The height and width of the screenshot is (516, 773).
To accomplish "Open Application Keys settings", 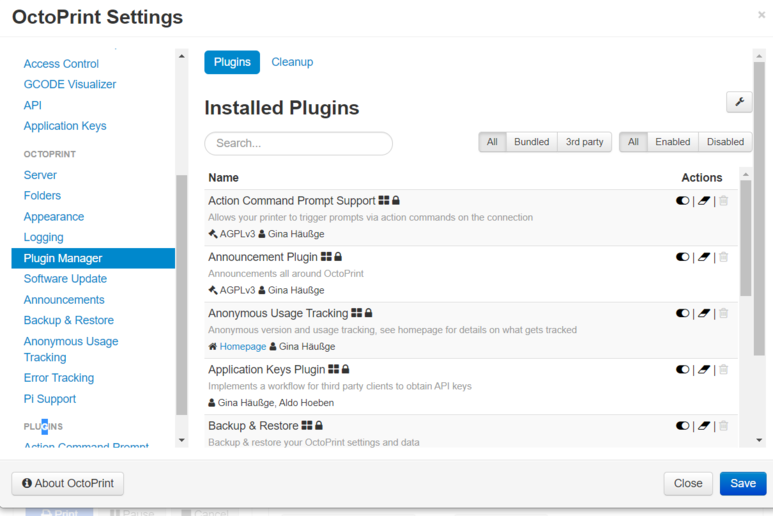I will point(65,126).
